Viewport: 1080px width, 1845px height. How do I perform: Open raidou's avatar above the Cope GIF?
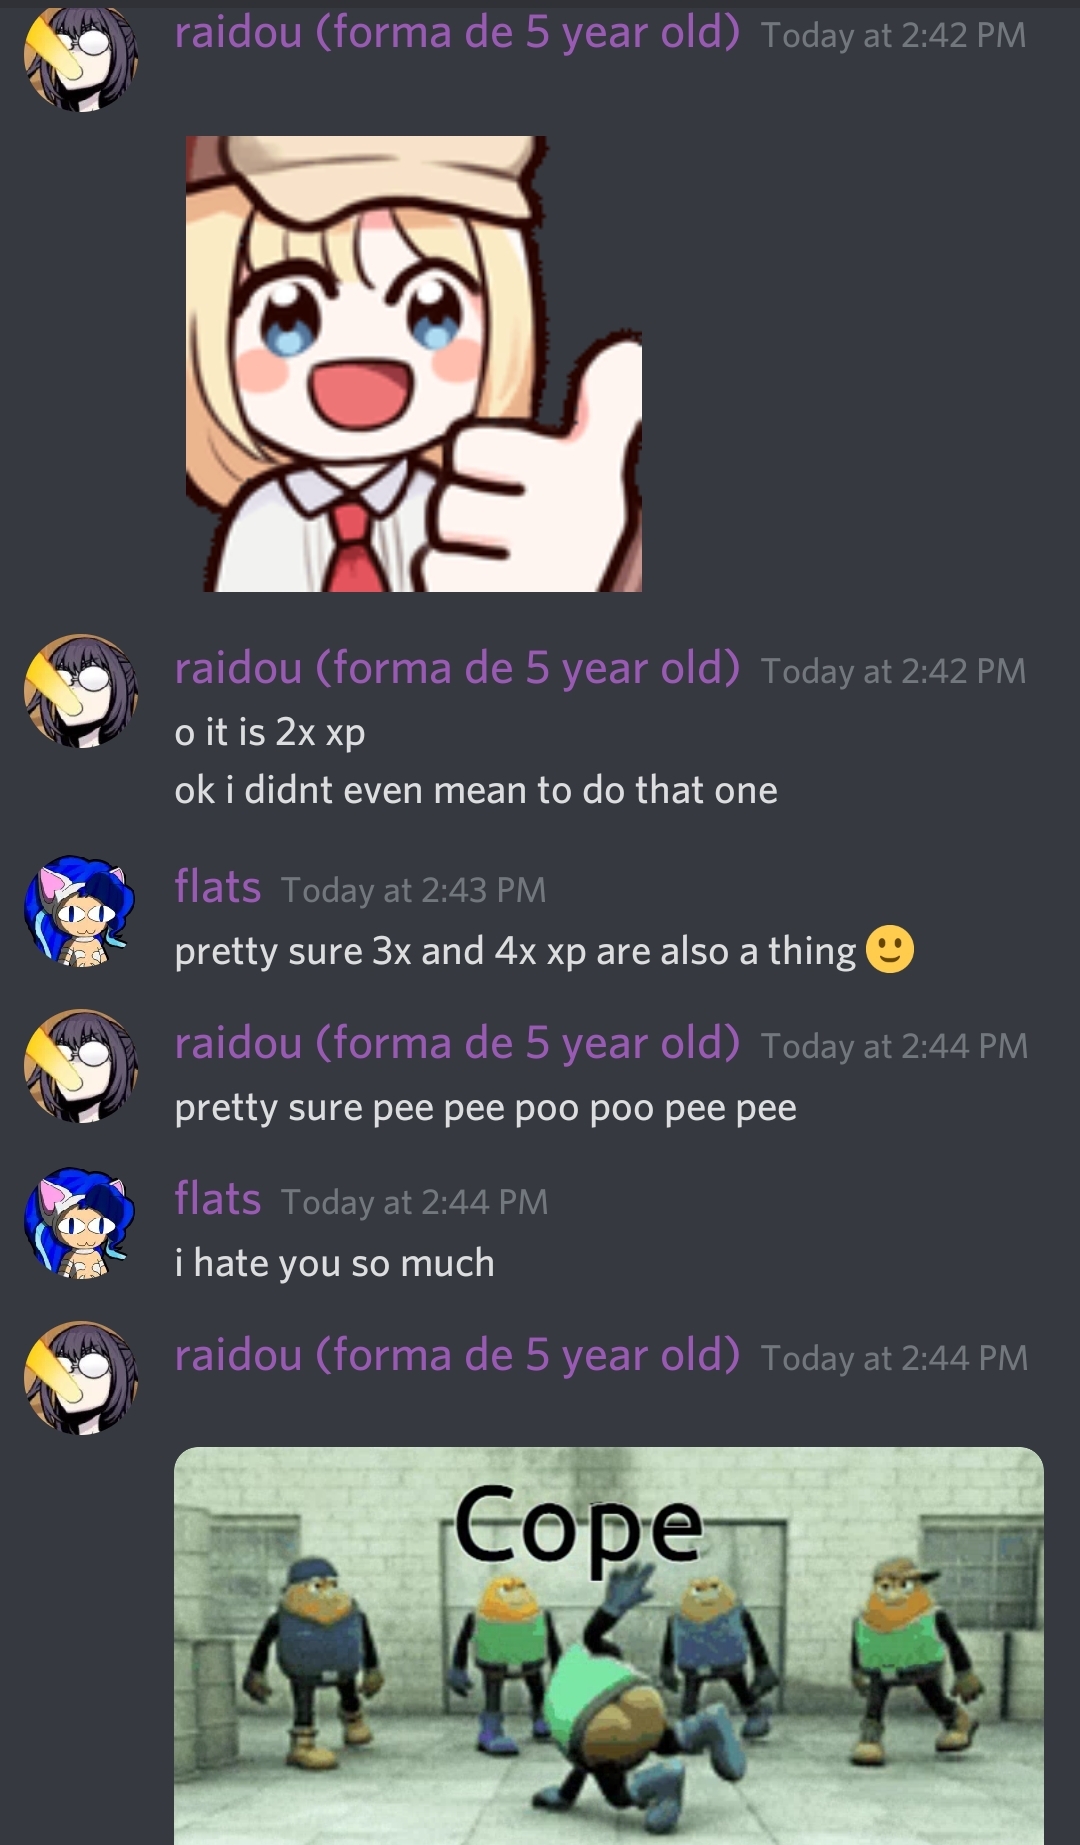[81, 1378]
